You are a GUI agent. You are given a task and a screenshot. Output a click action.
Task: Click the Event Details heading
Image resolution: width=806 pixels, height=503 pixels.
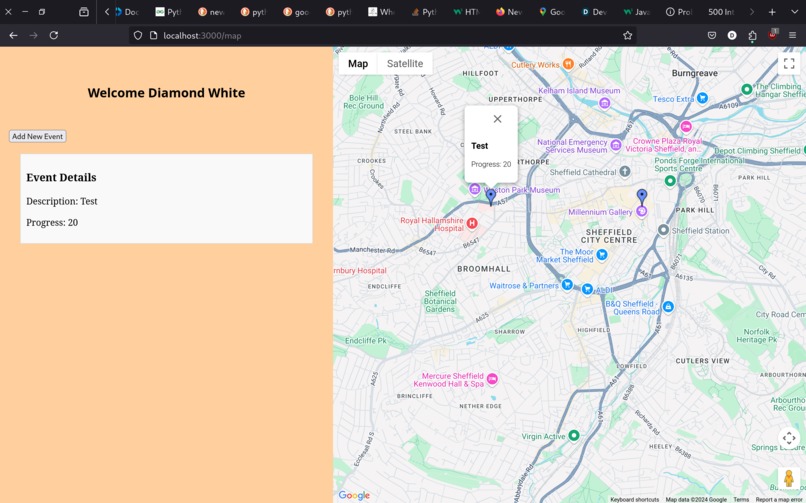tap(61, 177)
